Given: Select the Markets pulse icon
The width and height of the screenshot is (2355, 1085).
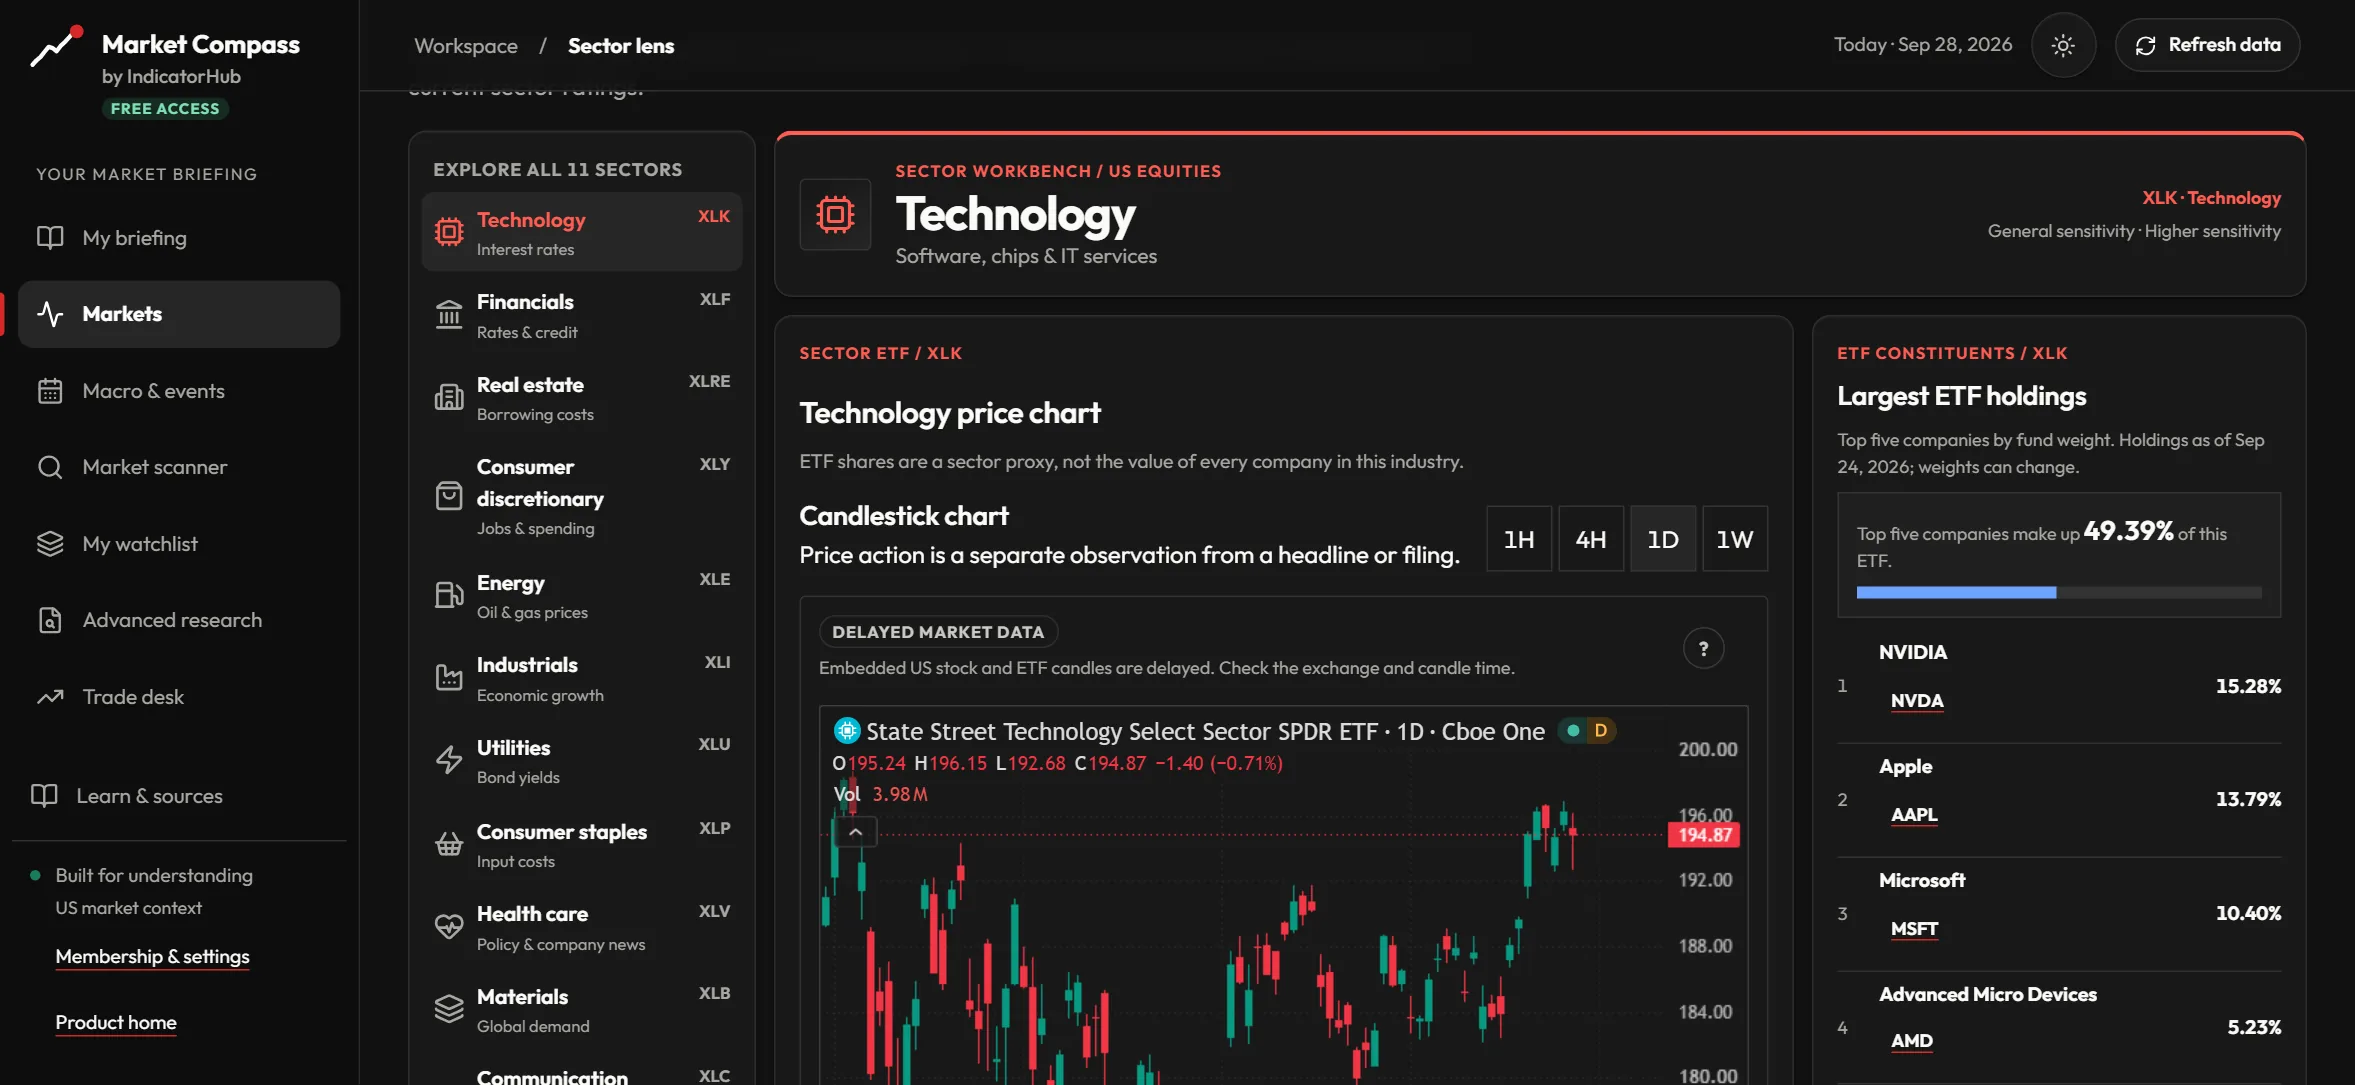Looking at the screenshot, I should point(50,314).
